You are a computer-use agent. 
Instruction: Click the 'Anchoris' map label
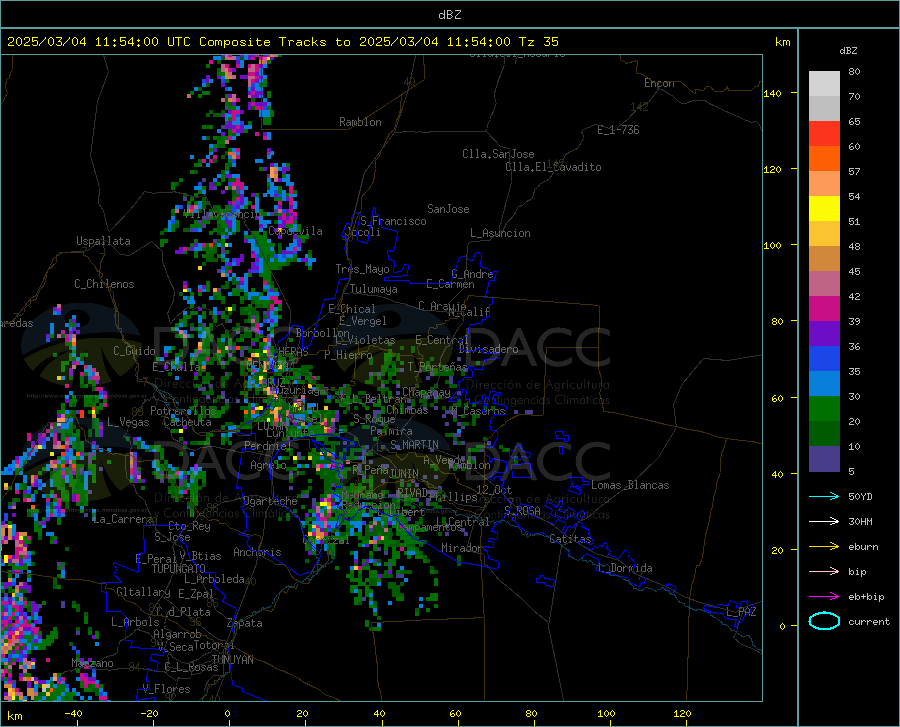click(257, 552)
